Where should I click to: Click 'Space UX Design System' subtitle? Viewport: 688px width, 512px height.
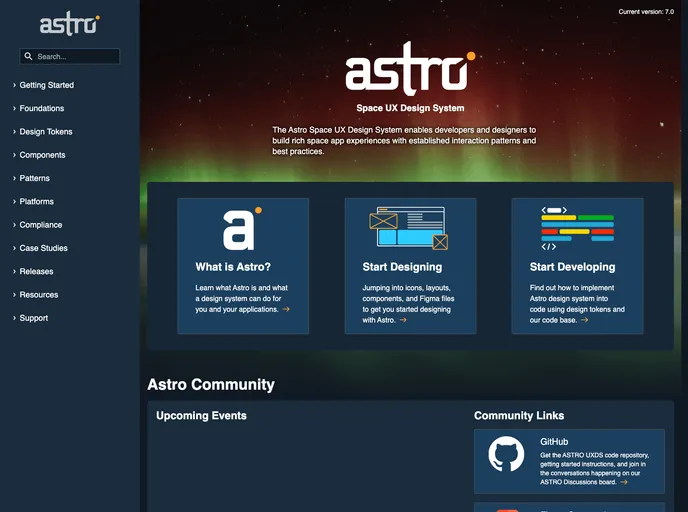pos(410,108)
